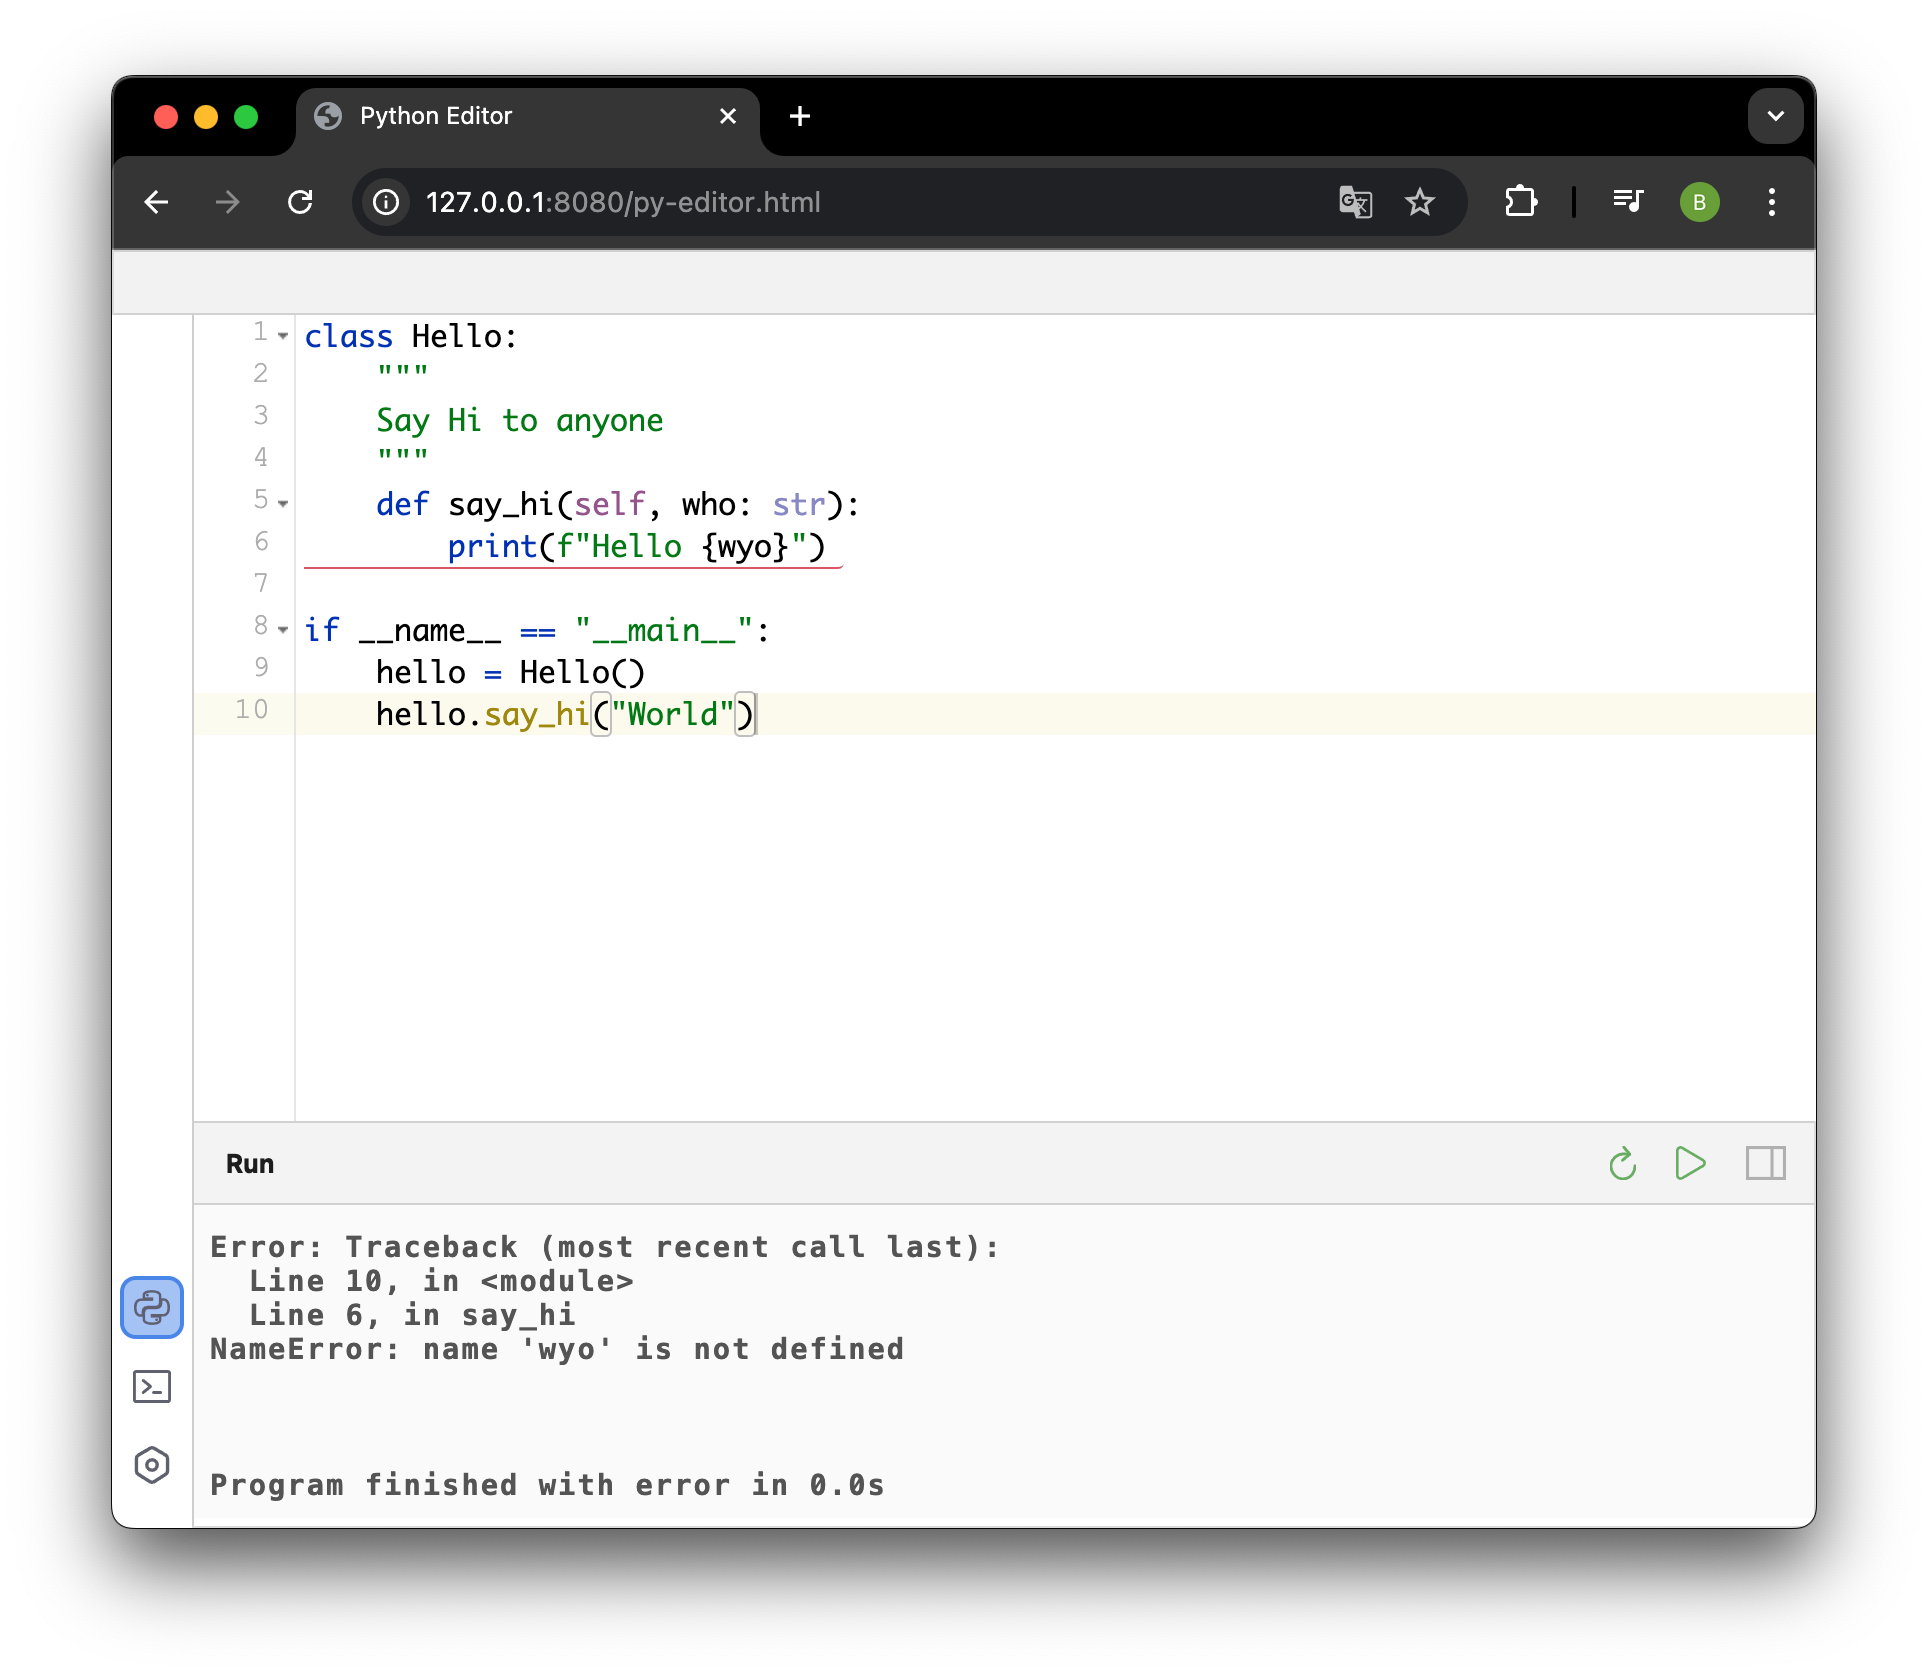Close the Python Editor tab
This screenshot has height=1676, width=1928.
click(x=728, y=116)
